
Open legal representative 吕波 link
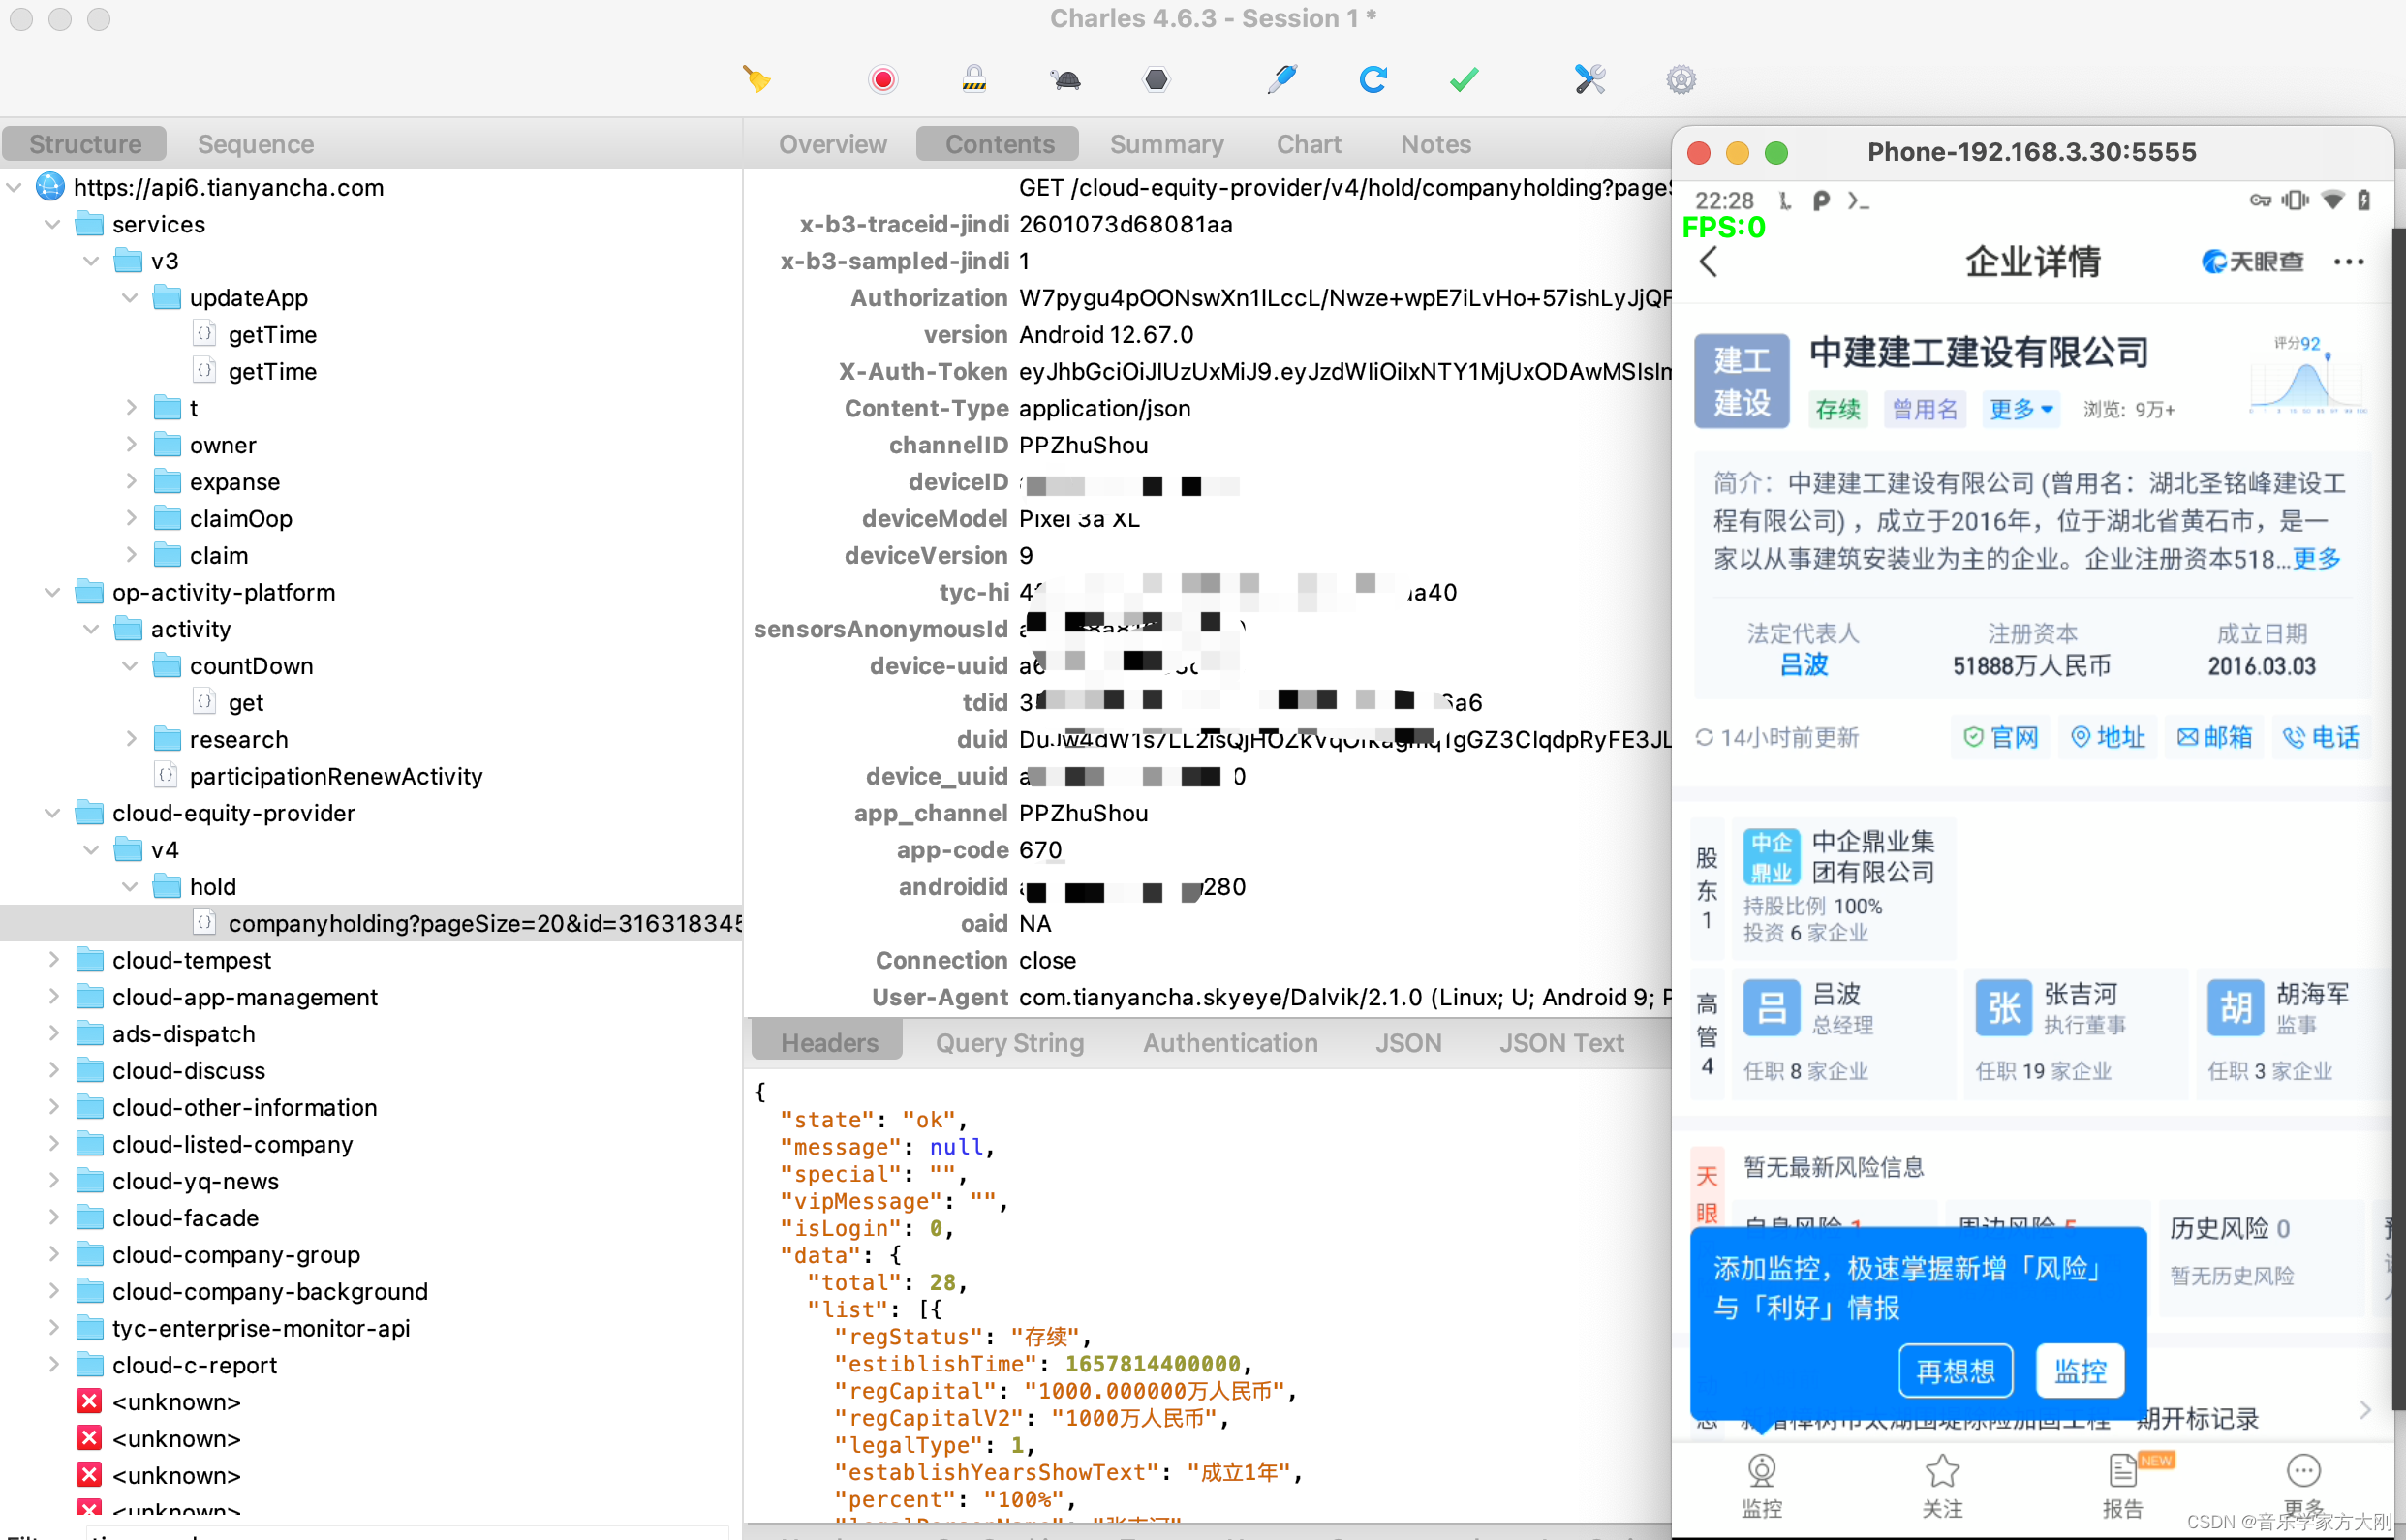1803,665
